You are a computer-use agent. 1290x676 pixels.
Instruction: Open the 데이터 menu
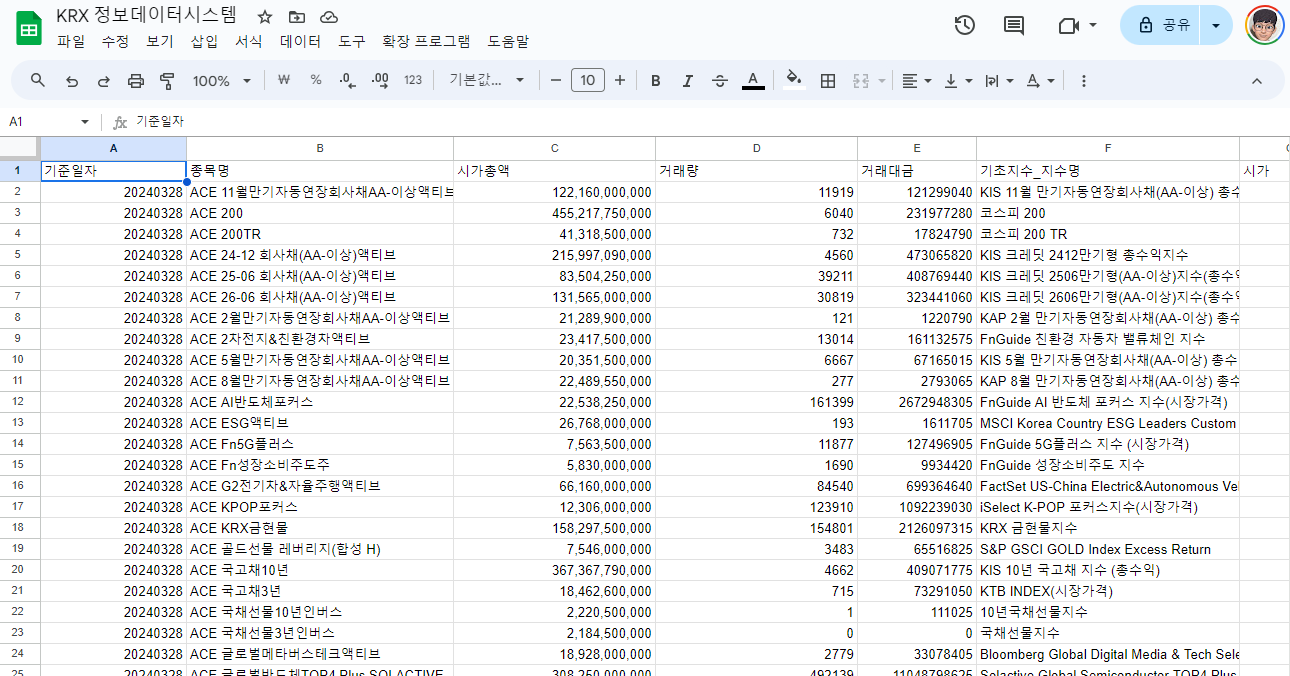tap(298, 42)
